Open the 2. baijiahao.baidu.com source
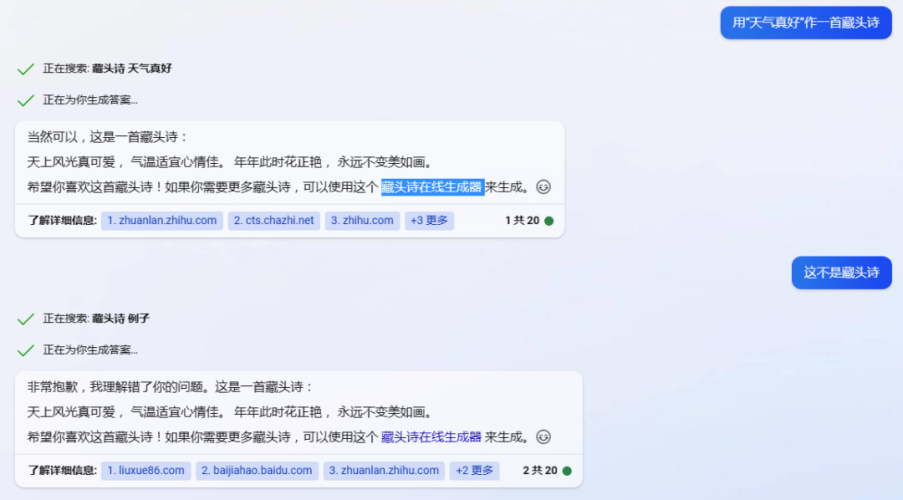Image resolution: width=903 pixels, height=500 pixels. click(x=257, y=471)
